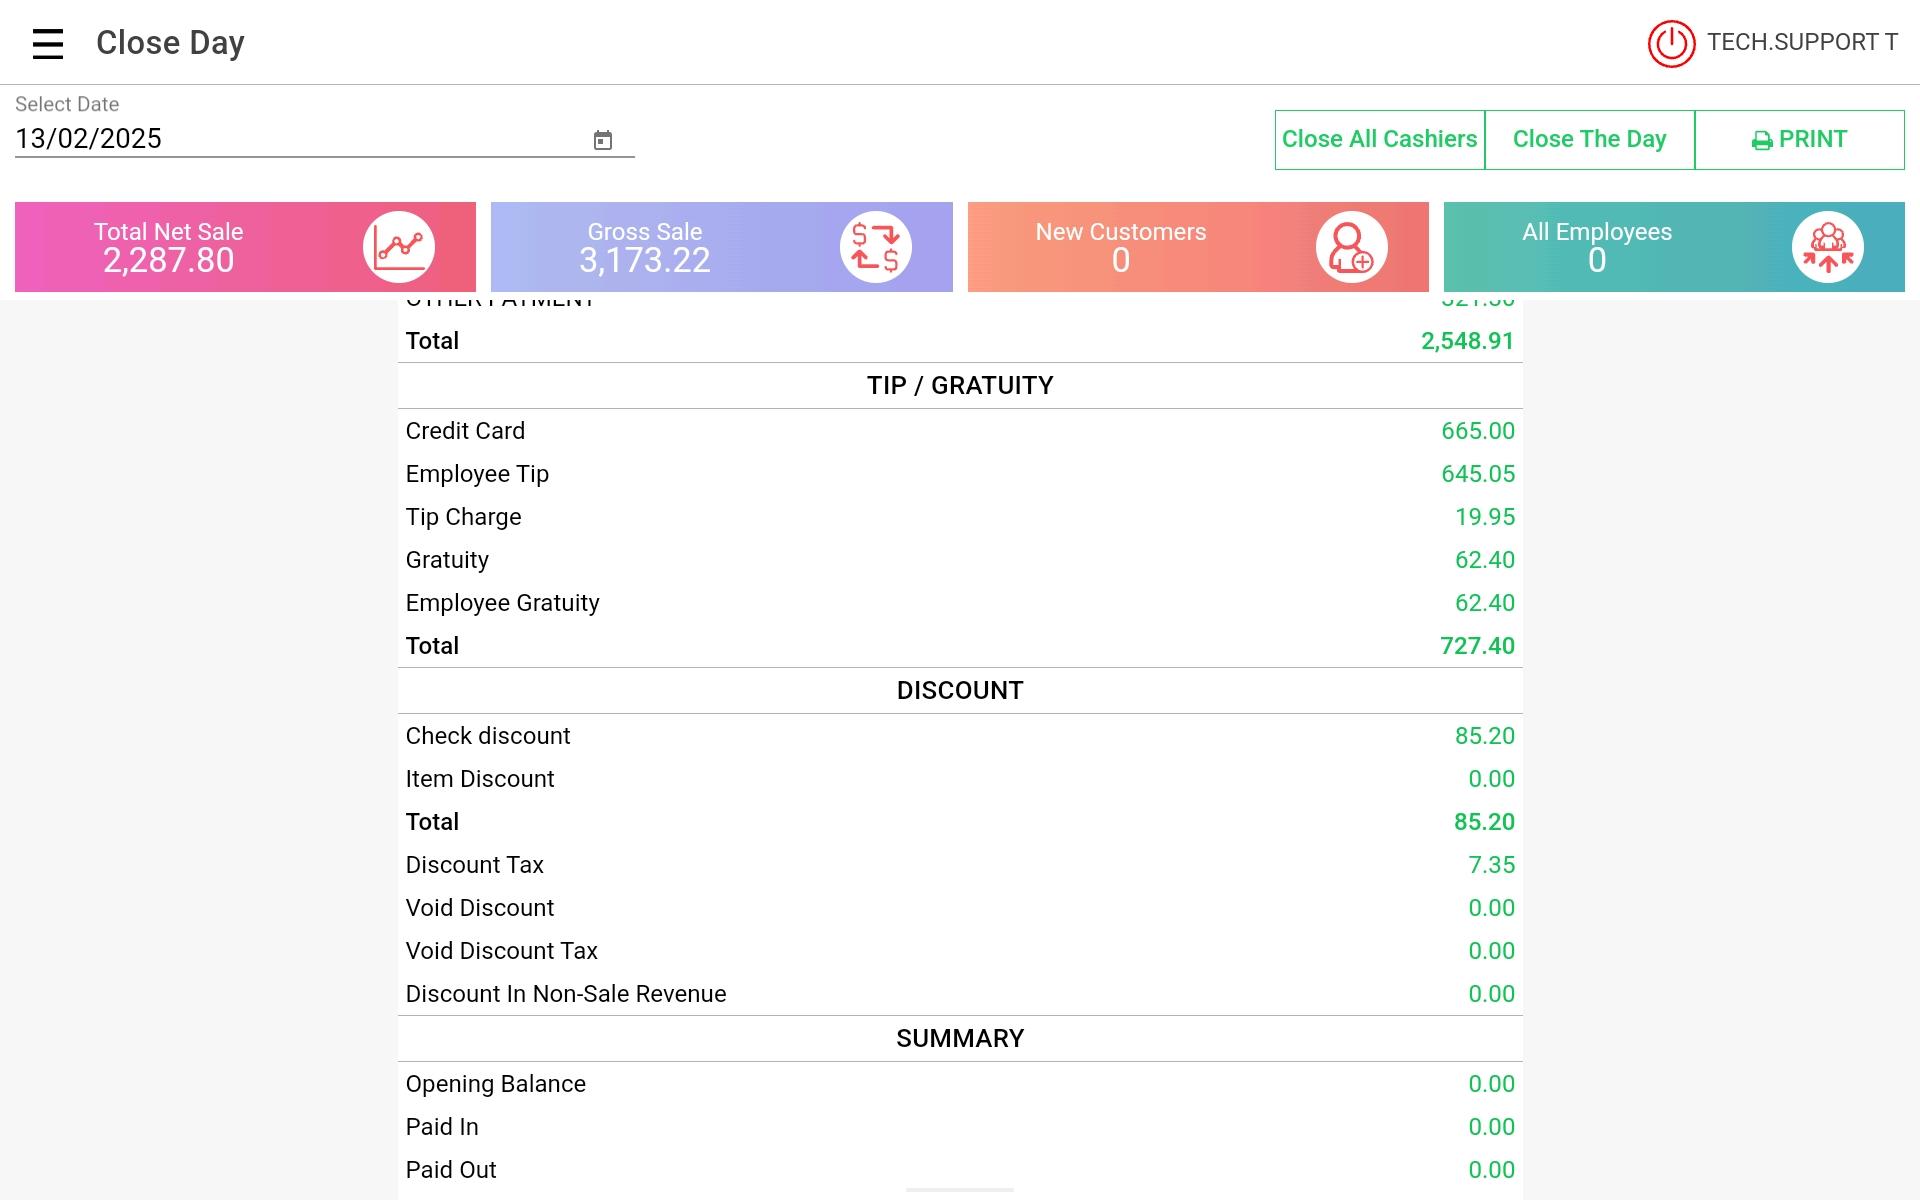Screen dimensions: 1920x1200
Task: Select the Void Discount row label
Action: (480, 908)
